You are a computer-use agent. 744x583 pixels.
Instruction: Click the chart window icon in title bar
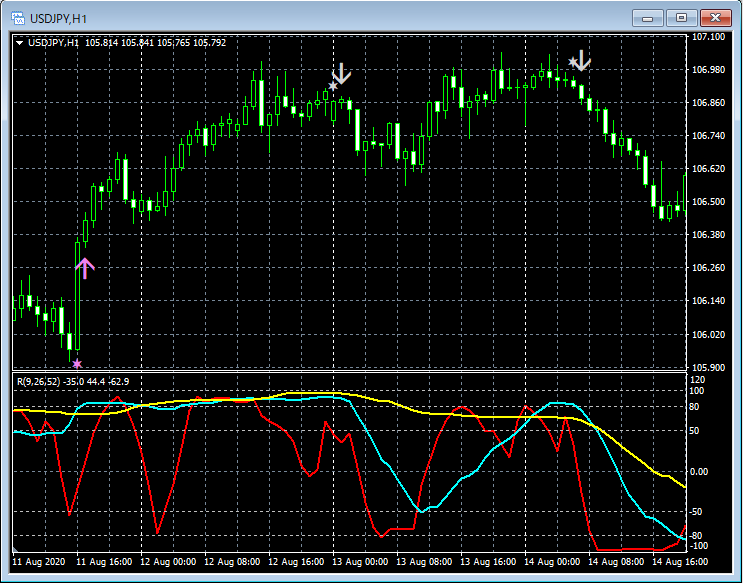tap(17, 17)
